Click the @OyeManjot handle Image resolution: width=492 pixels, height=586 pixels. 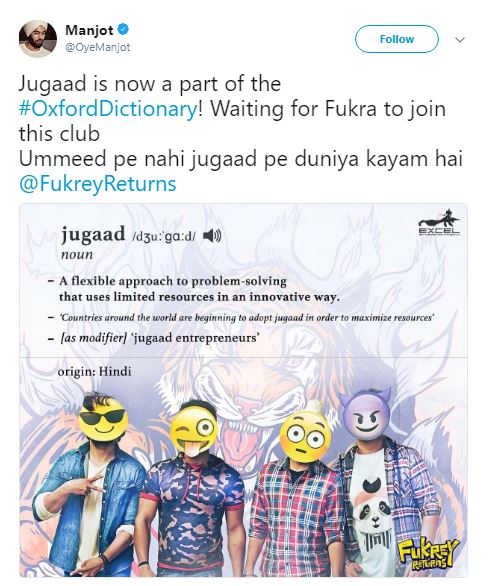click(x=98, y=47)
